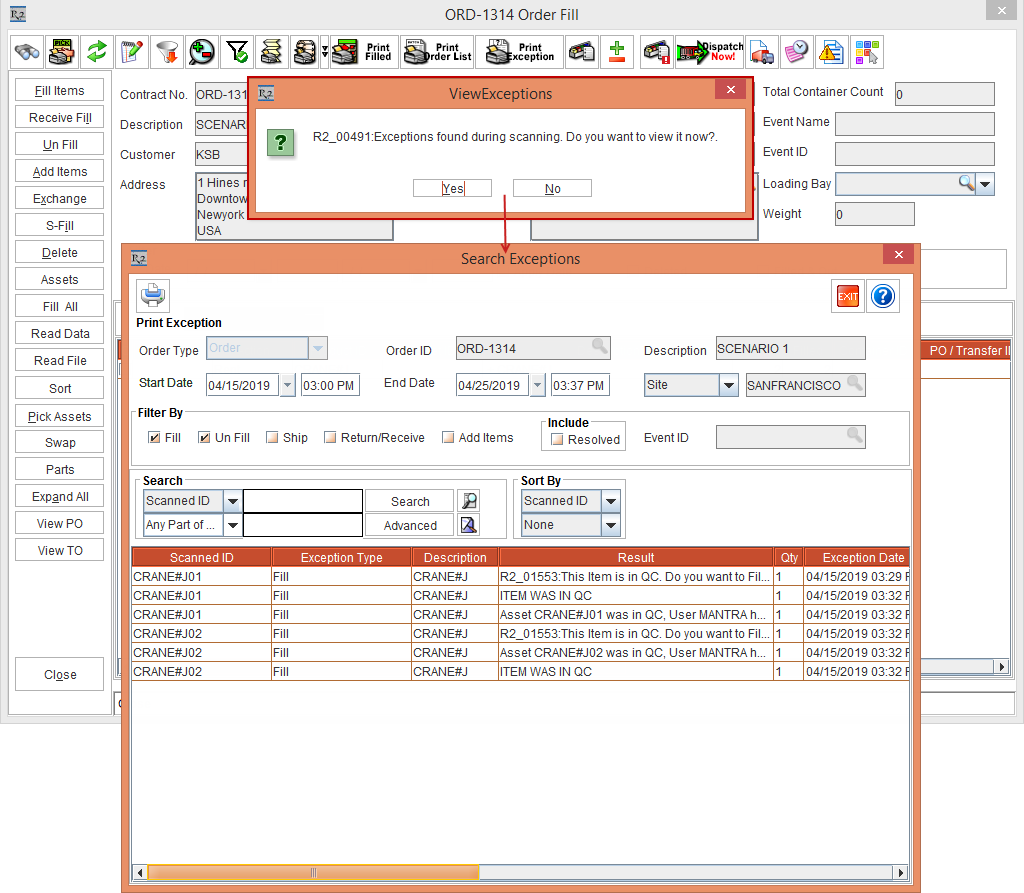The image size is (1024, 893).
Task: Click Print Filled toolbar button
Action: click(x=364, y=52)
